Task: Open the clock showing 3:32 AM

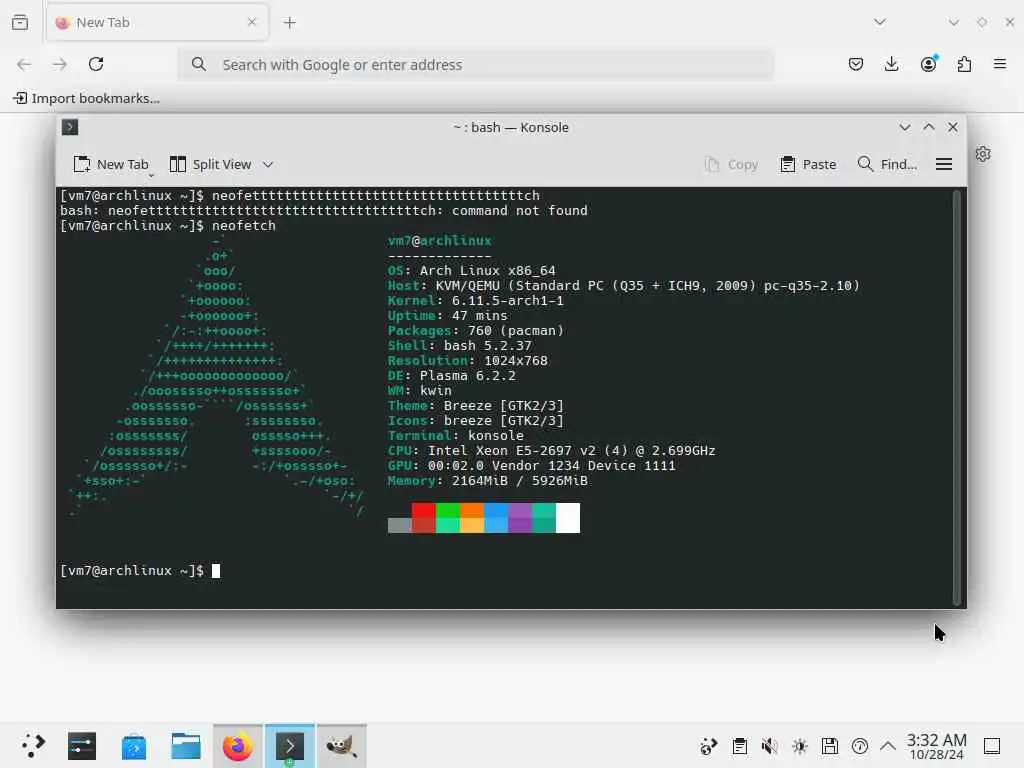Action: pyautogui.click(x=936, y=746)
